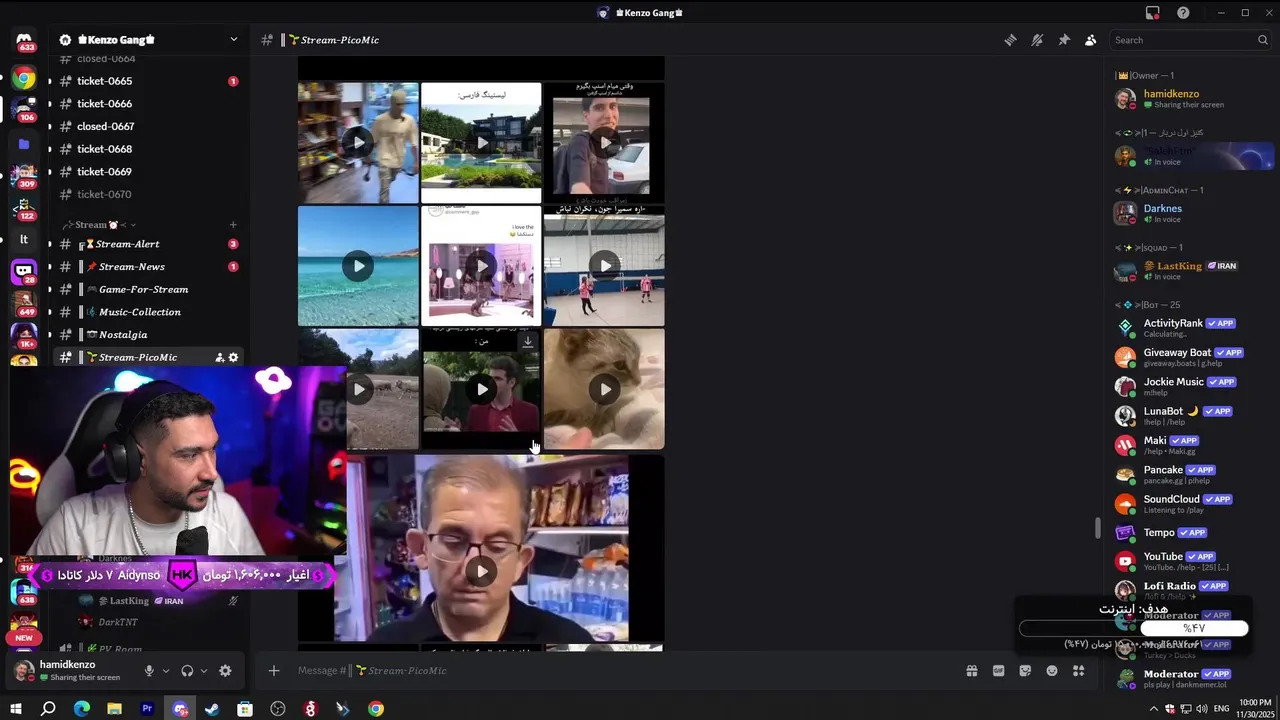
Task: Mute the microphone
Action: click(x=149, y=671)
